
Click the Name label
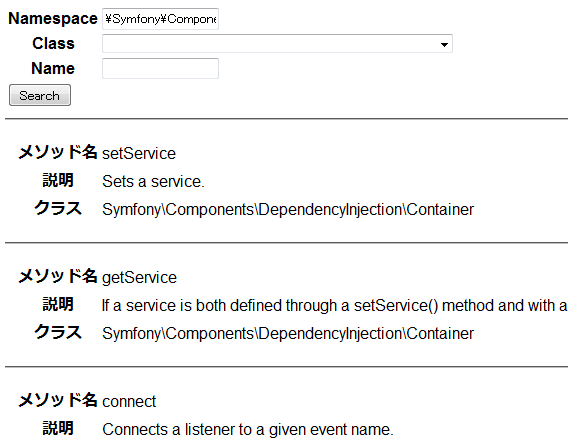point(53,68)
